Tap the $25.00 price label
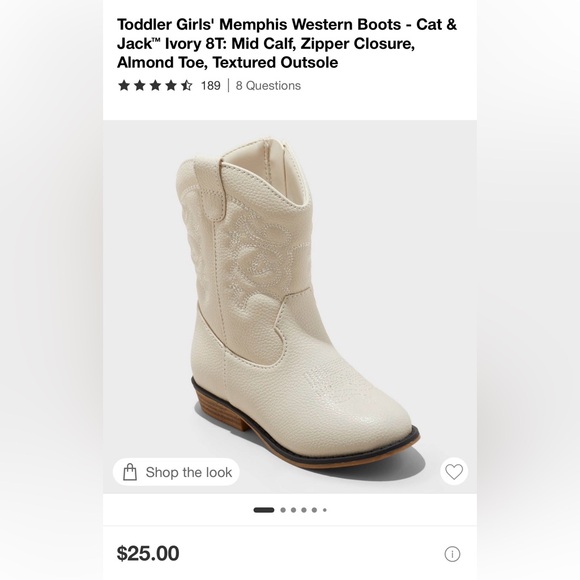This screenshot has width=580, height=580. [148, 553]
